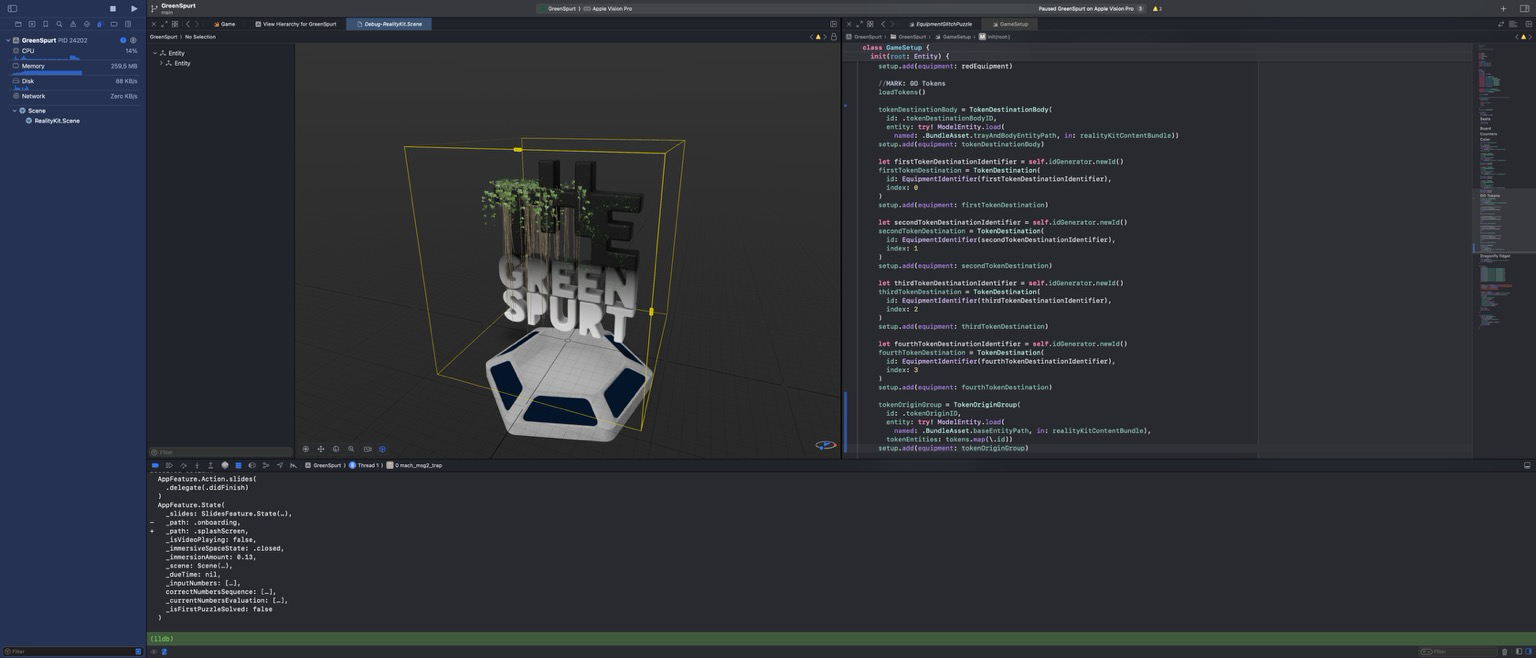
Task: Click the orientation gizmo in scene viewer
Action: click(825, 445)
